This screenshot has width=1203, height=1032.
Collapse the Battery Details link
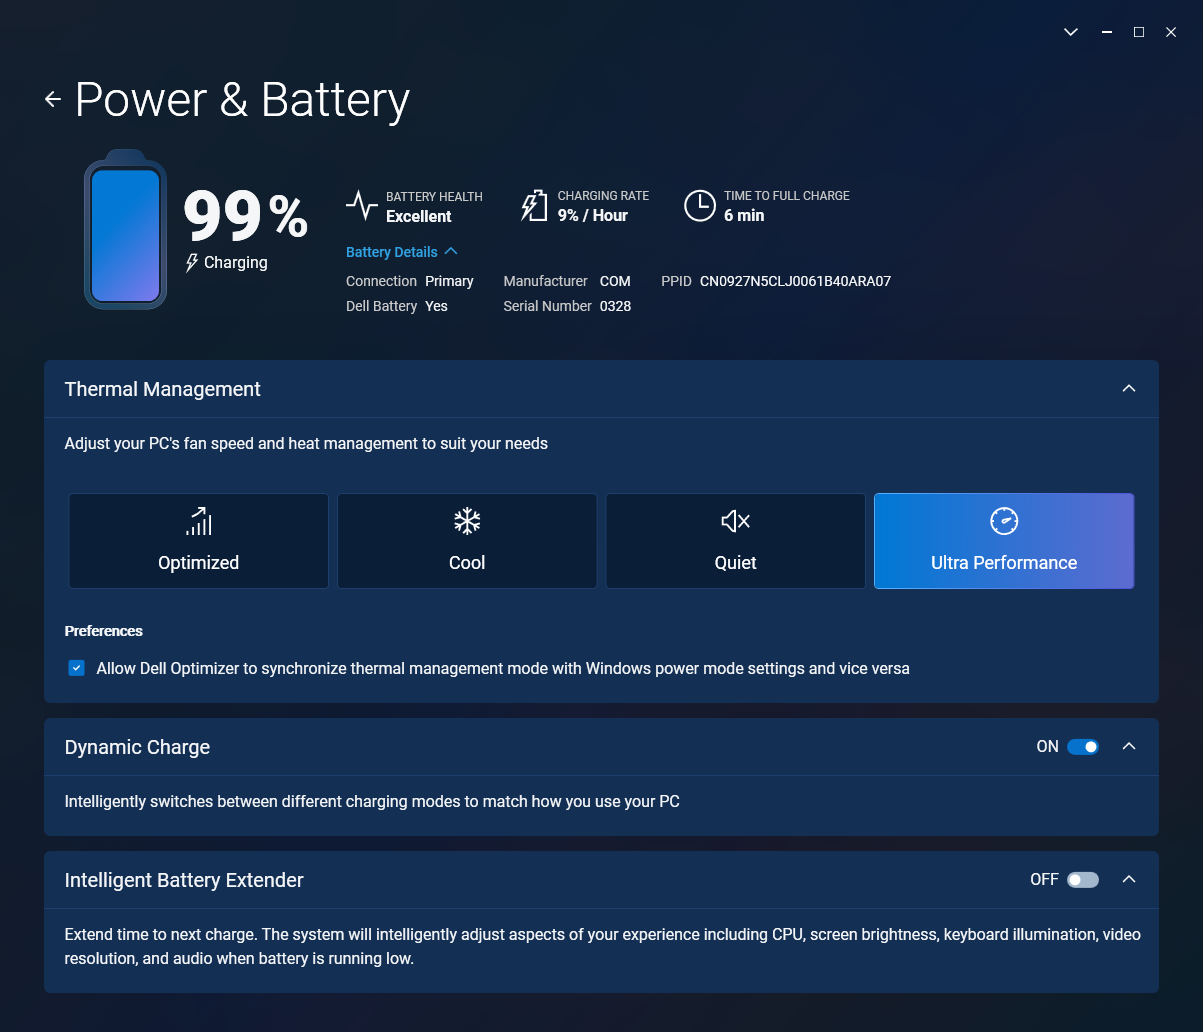click(x=402, y=252)
